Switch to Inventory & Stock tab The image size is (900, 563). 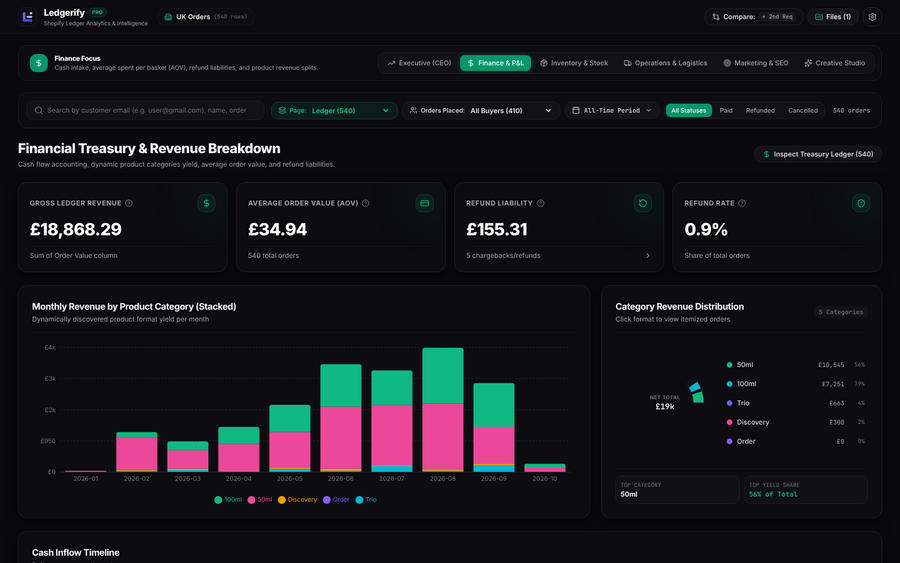click(x=574, y=63)
